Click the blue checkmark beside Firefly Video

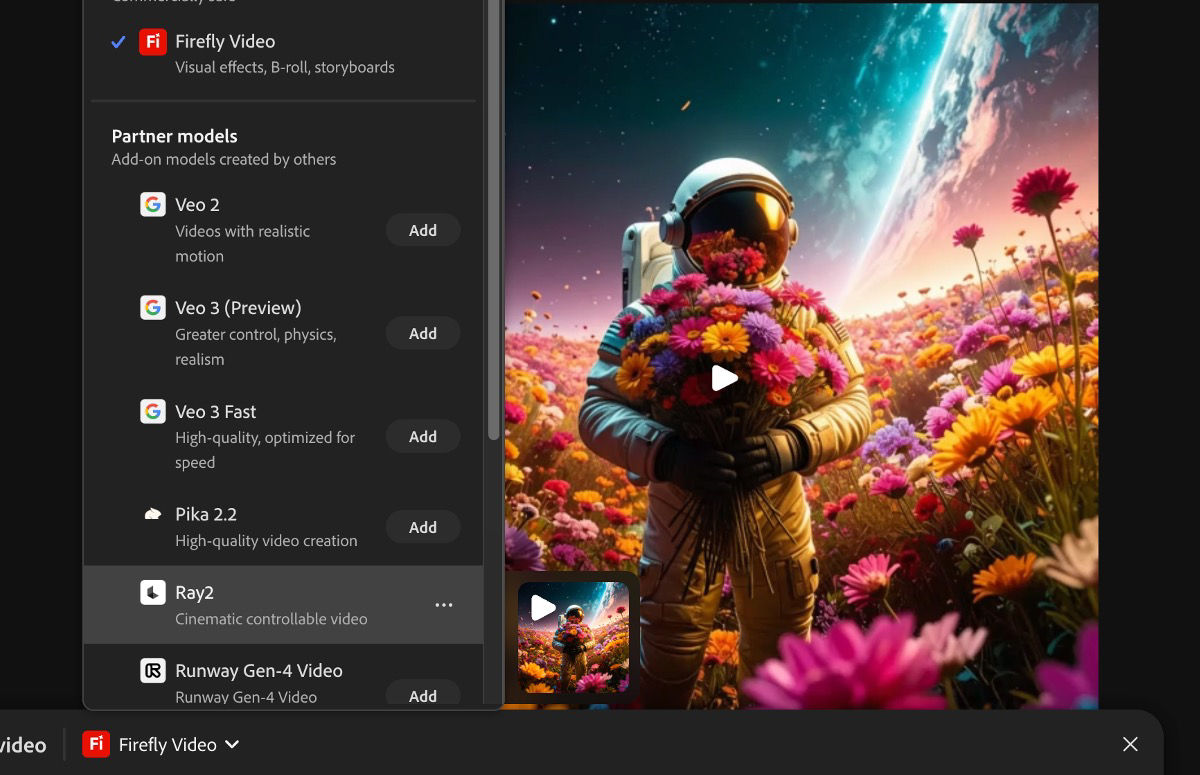pyautogui.click(x=118, y=41)
